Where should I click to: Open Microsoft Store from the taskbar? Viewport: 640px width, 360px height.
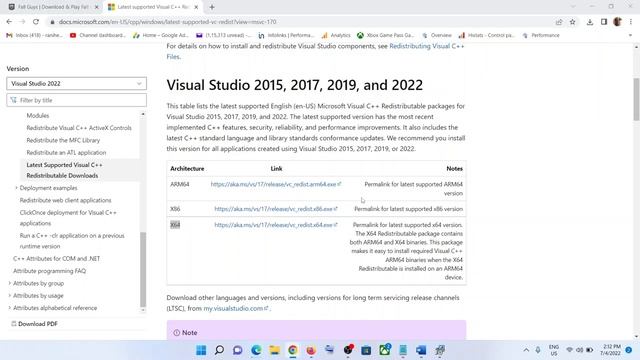pyautogui.click(x=366, y=350)
